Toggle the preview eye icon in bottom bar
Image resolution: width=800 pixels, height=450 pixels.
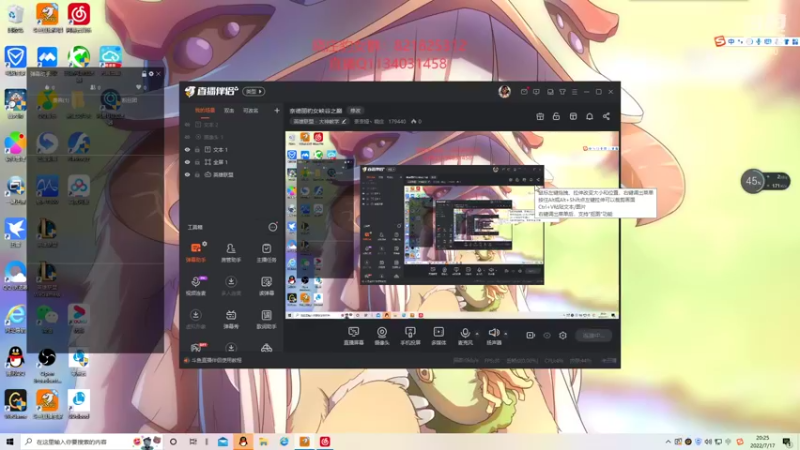tap(546, 335)
